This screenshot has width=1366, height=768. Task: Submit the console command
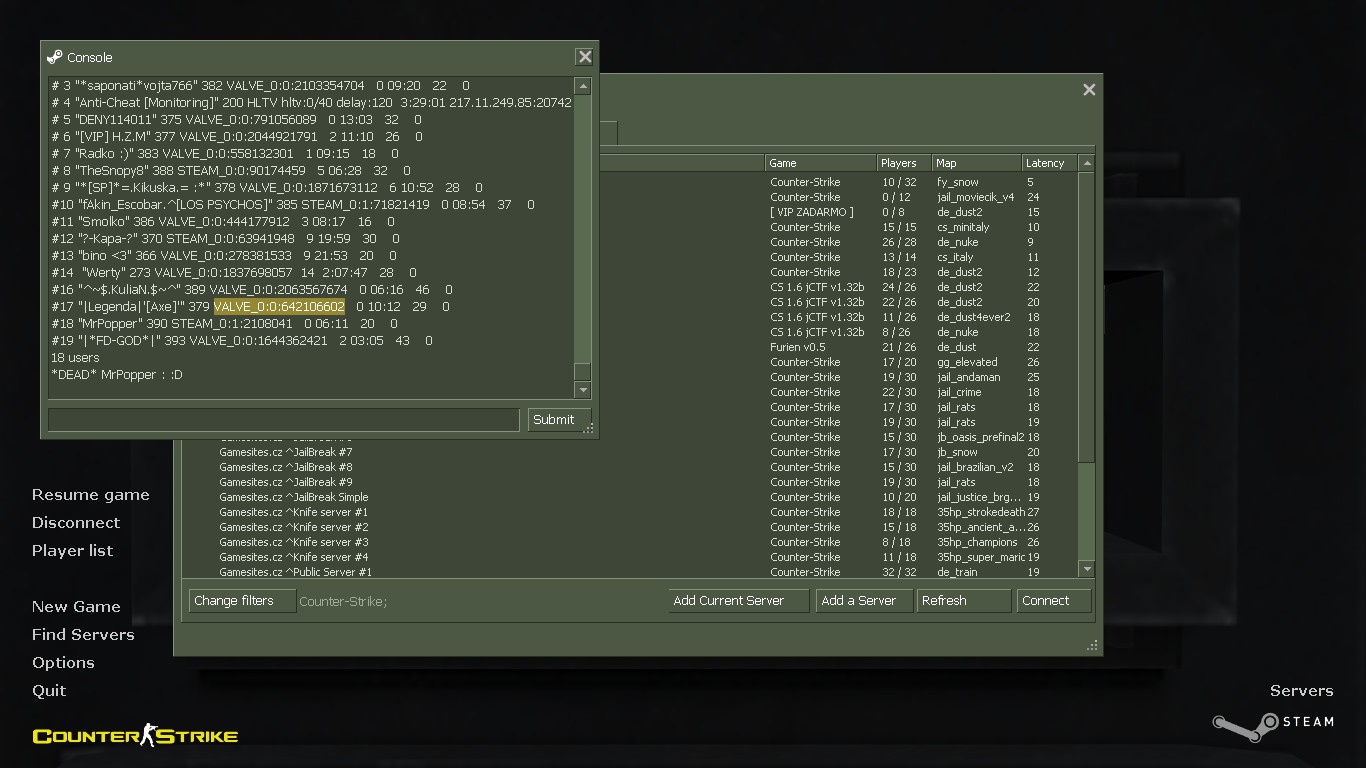tap(559, 420)
